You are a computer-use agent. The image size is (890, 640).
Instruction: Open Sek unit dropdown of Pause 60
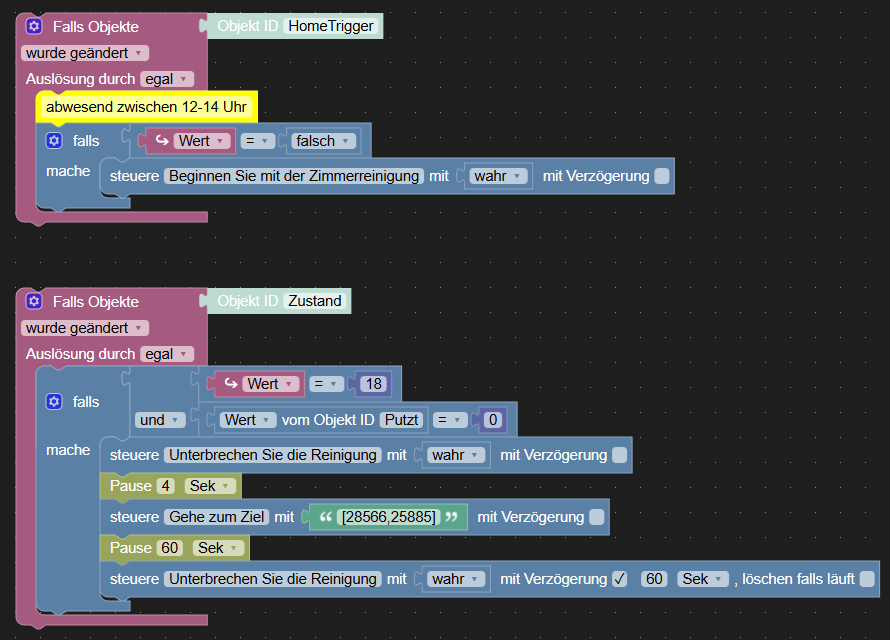[218, 548]
